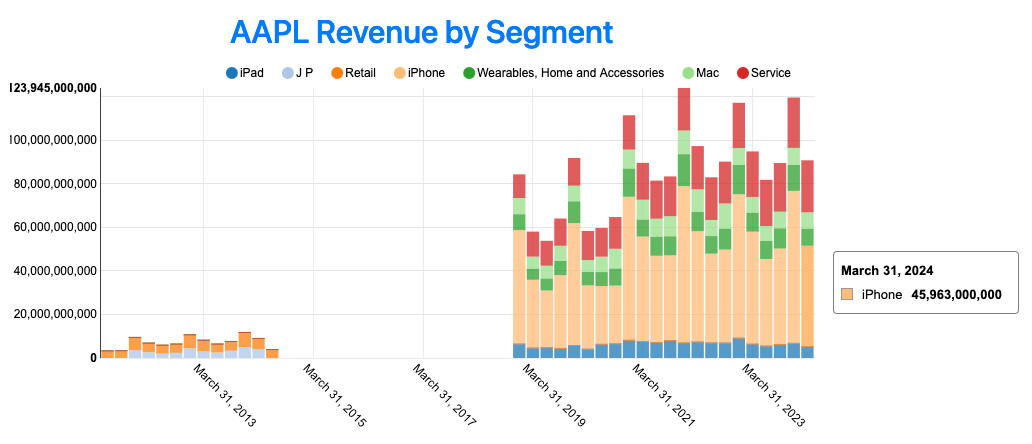Toggle Wearables, Home and Accessories legend item
Screen dimensions: 1032x444
563,73
